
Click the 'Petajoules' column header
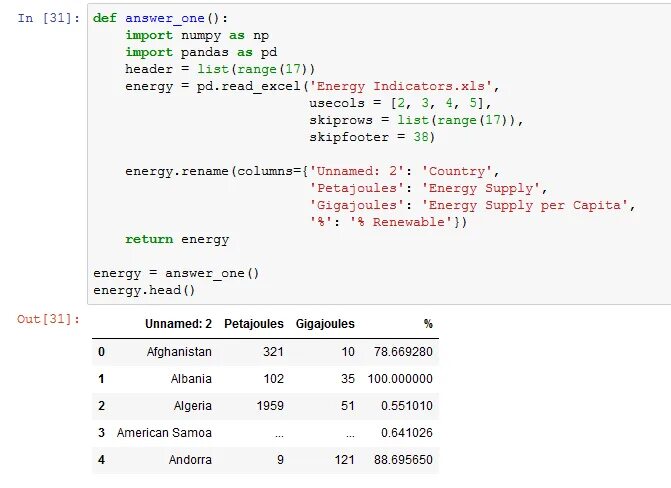click(x=254, y=324)
